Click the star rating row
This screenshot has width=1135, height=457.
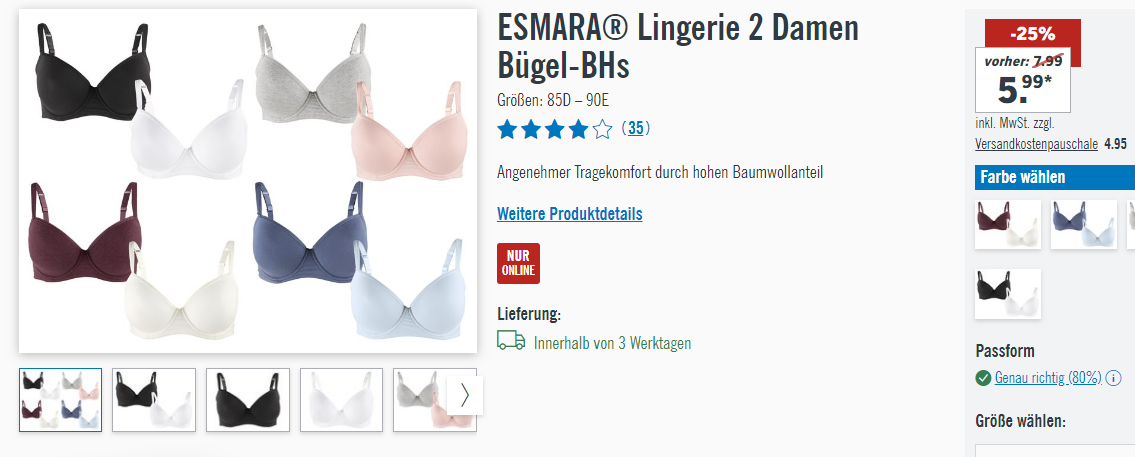[x=554, y=130]
